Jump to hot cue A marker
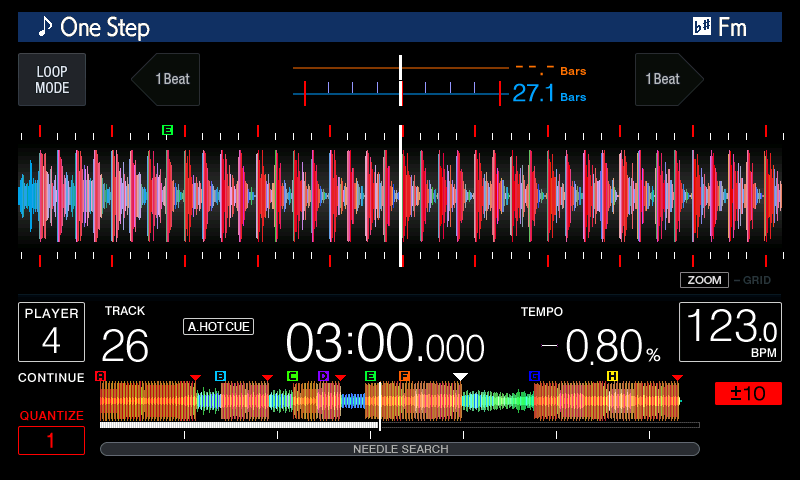The height and width of the screenshot is (480, 800). pos(100,376)
